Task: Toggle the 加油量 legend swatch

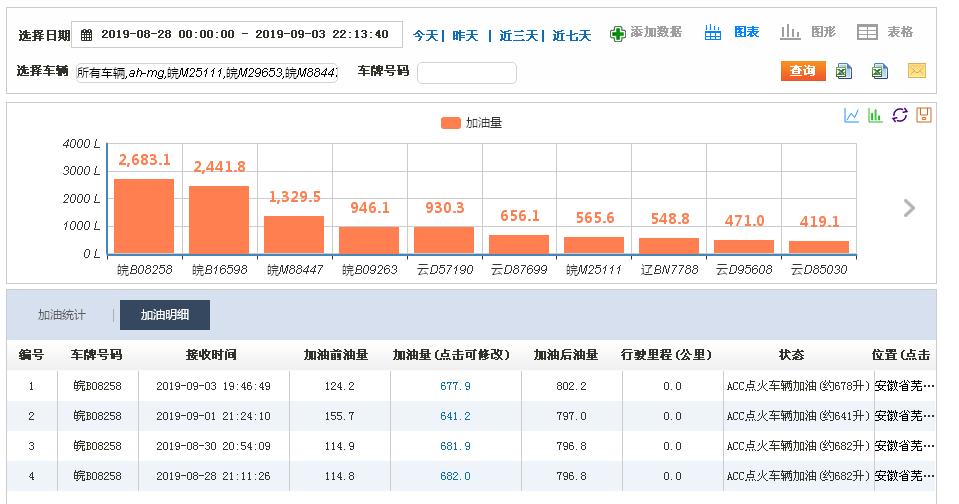Action: (451, 123)
